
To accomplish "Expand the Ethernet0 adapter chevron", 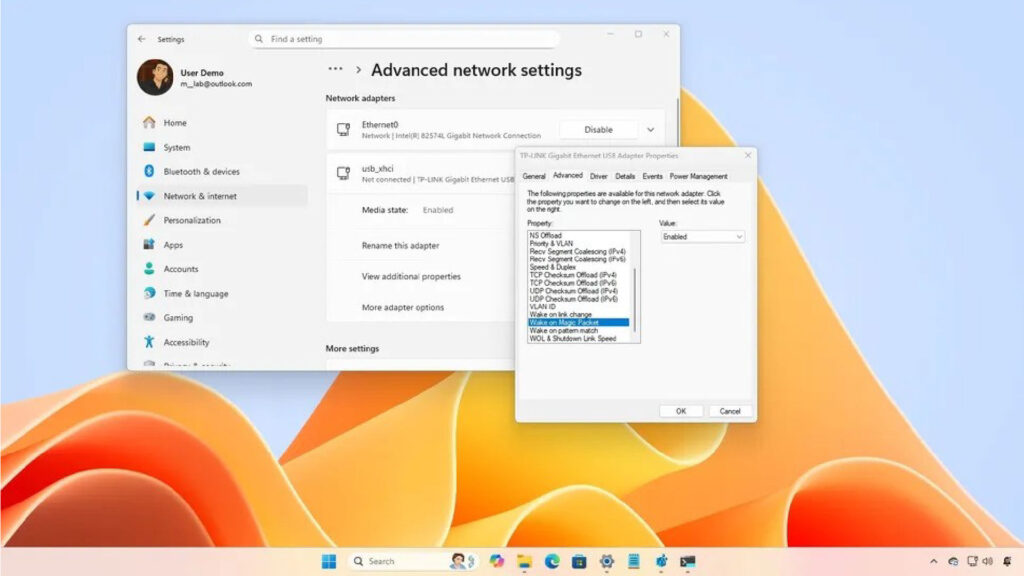I will click(x=651, y=130).
